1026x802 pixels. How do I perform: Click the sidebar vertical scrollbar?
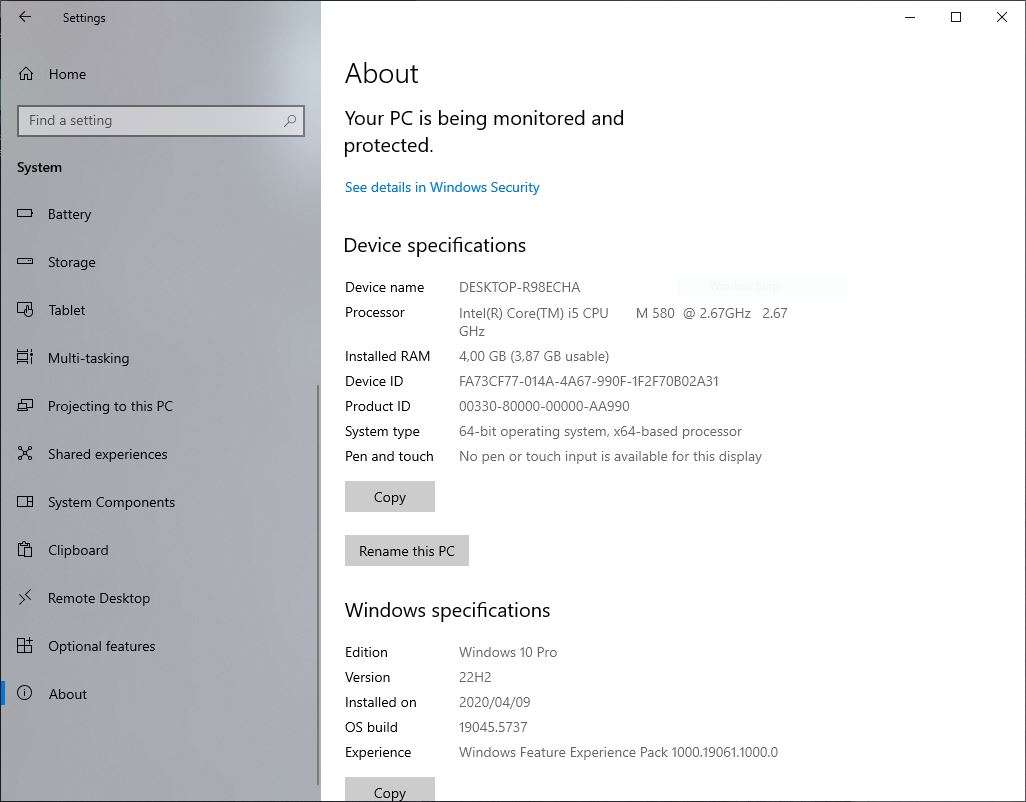[x=318, y=580]
